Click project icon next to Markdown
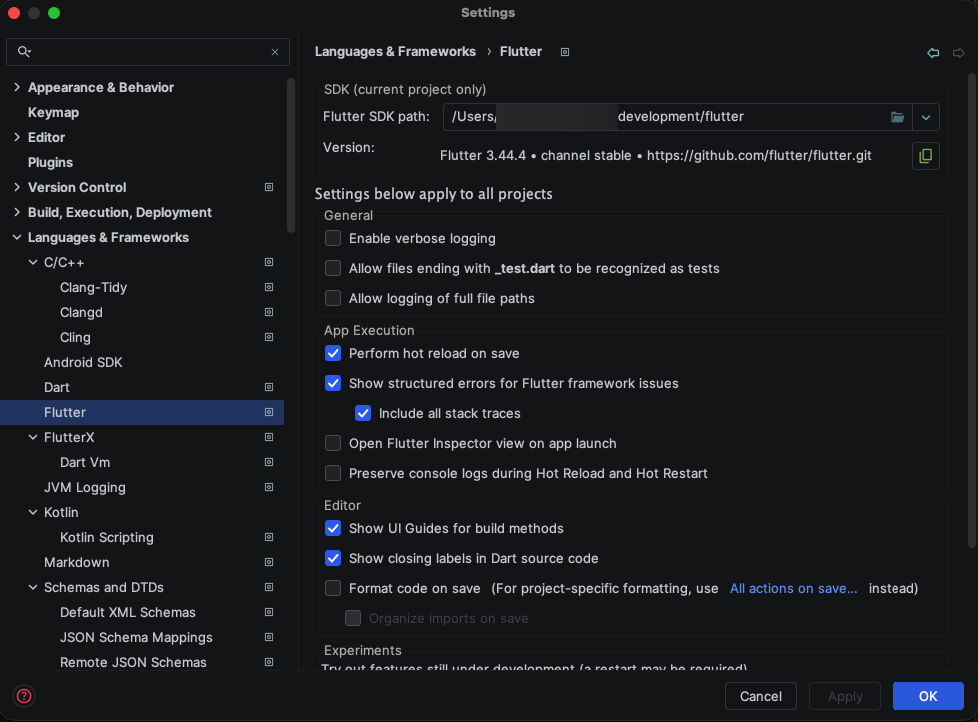The width and height of the screenshot is (978, 722). [x=269, y=562]
